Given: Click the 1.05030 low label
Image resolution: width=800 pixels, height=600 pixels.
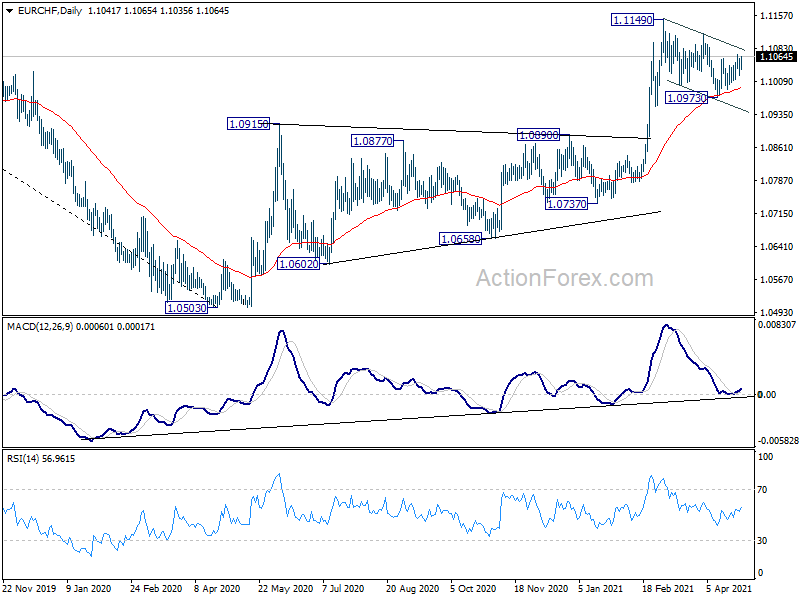Looking at the screenshot, I should [x=187, y=308].
